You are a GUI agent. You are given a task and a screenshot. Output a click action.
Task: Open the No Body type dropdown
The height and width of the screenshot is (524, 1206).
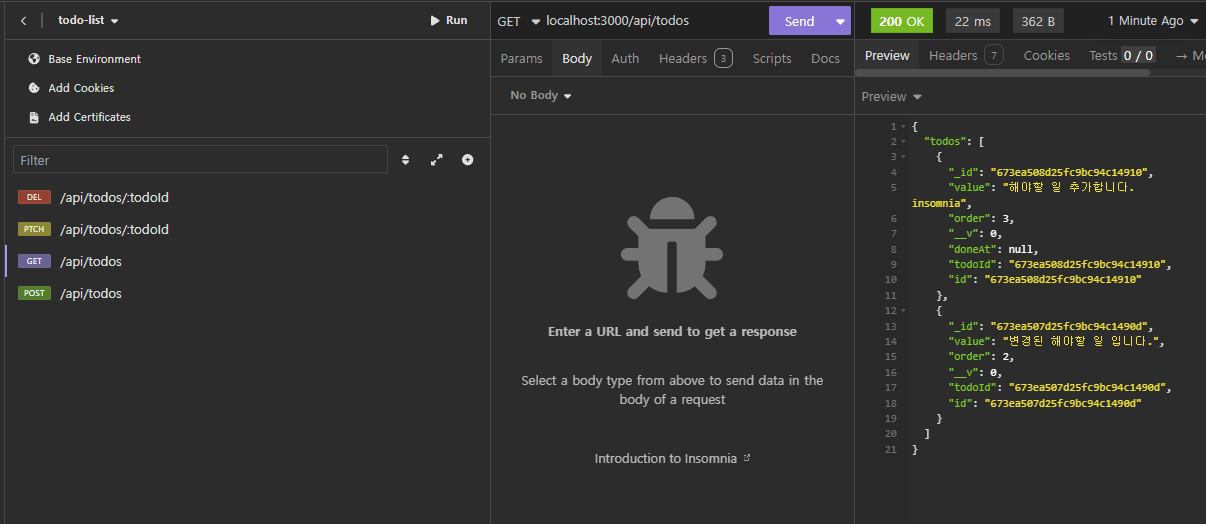[x=541, y=95]
